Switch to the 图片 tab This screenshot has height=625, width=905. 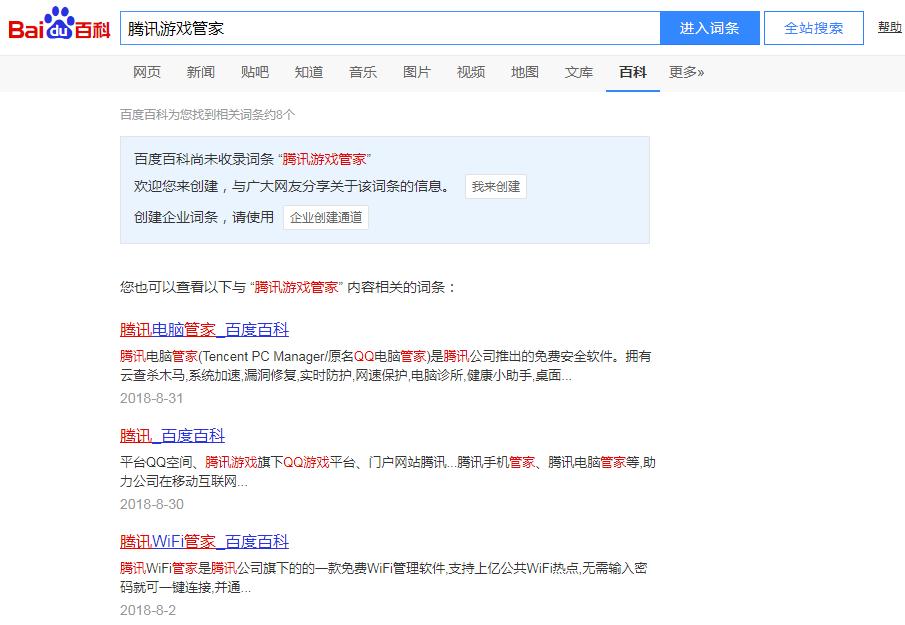pos(417,72)
